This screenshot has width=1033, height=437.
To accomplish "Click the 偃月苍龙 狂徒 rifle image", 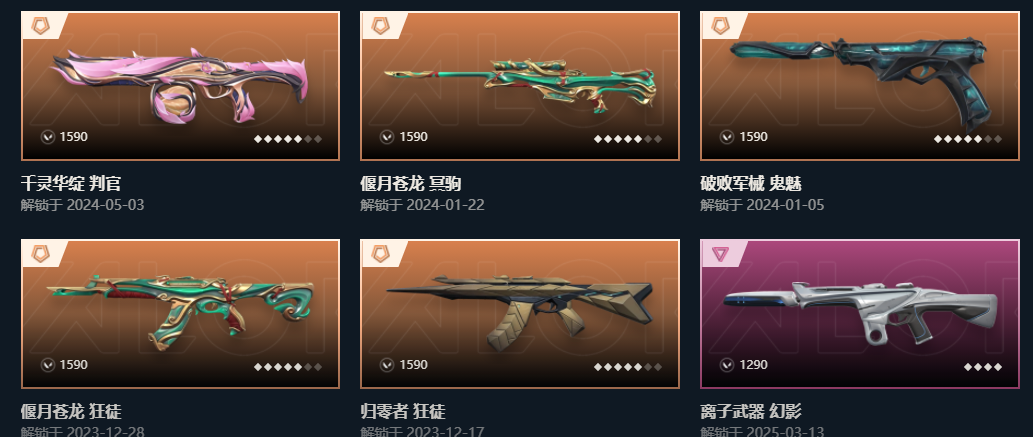I will point(181,310).
